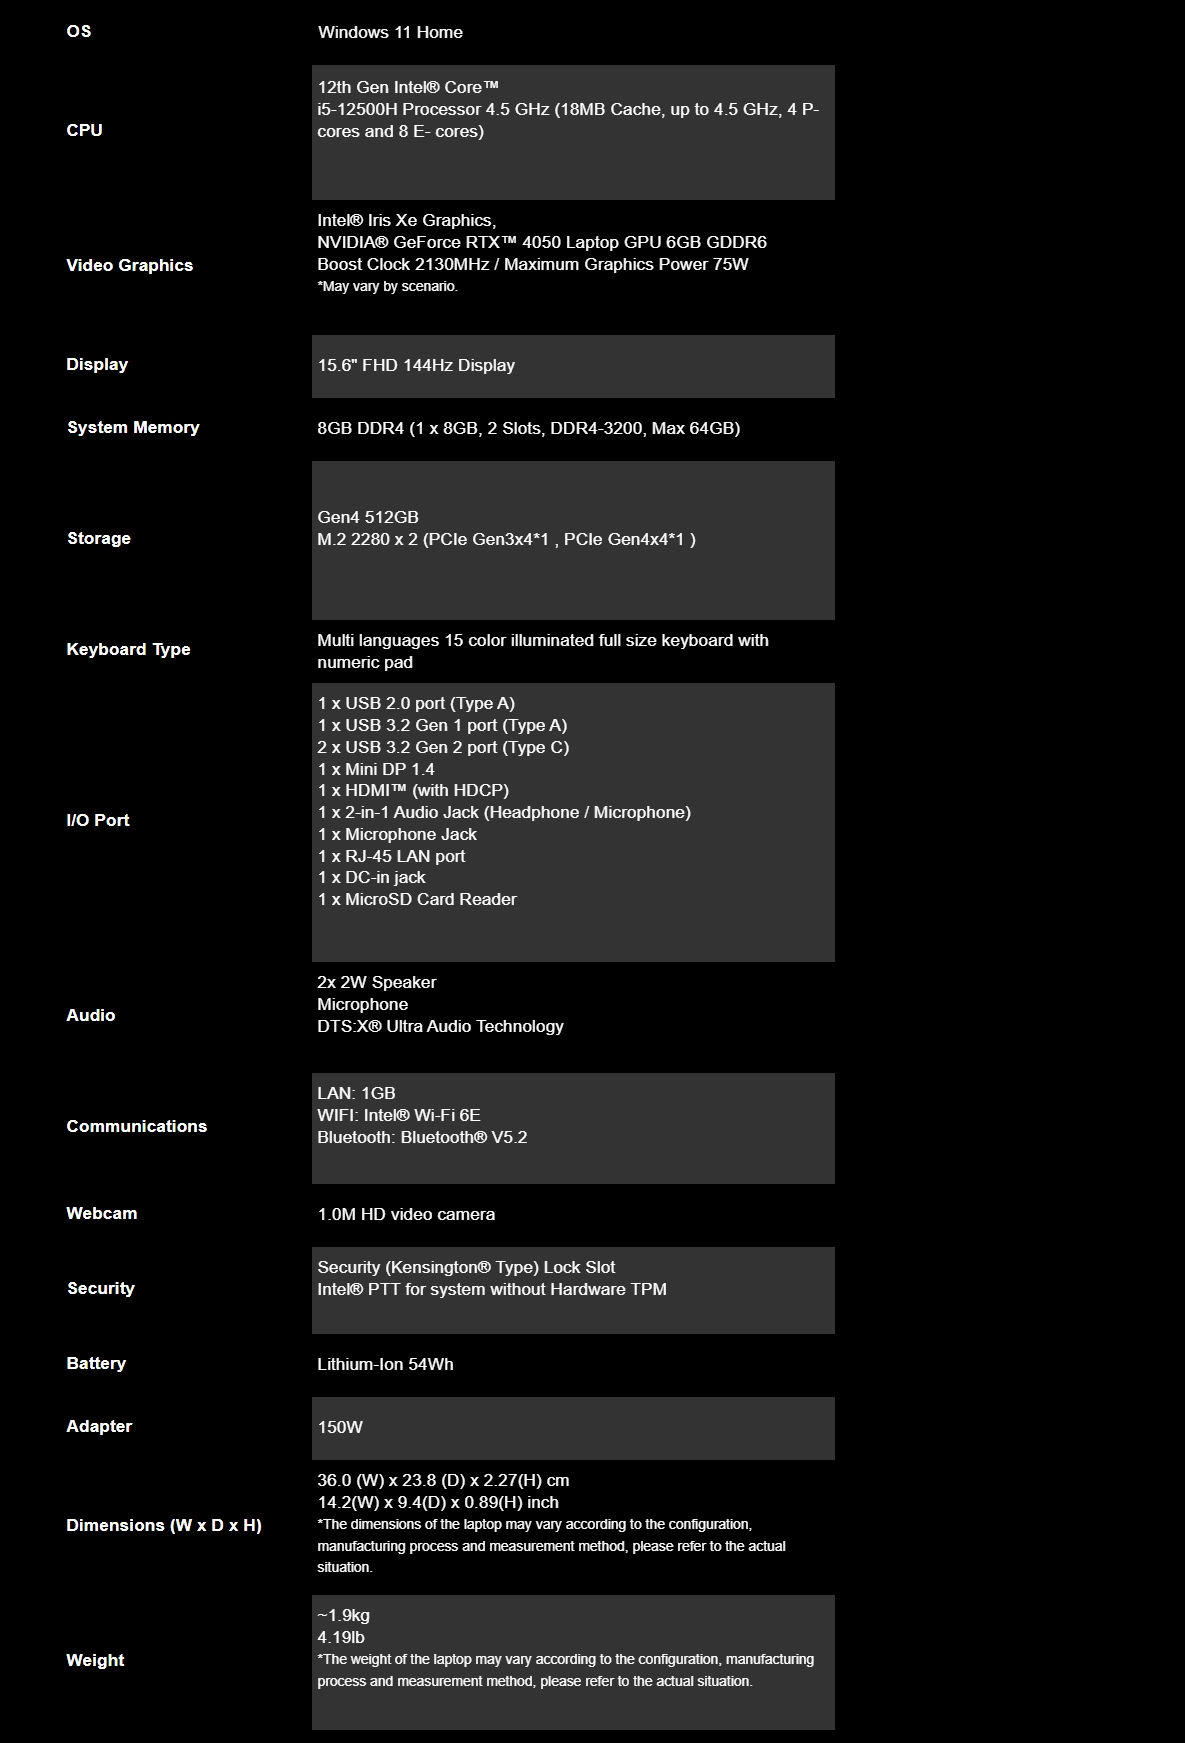Select 'LAN: 1GB' line
This screenshot has height=1743, width=1185.
click(356, 1093)
